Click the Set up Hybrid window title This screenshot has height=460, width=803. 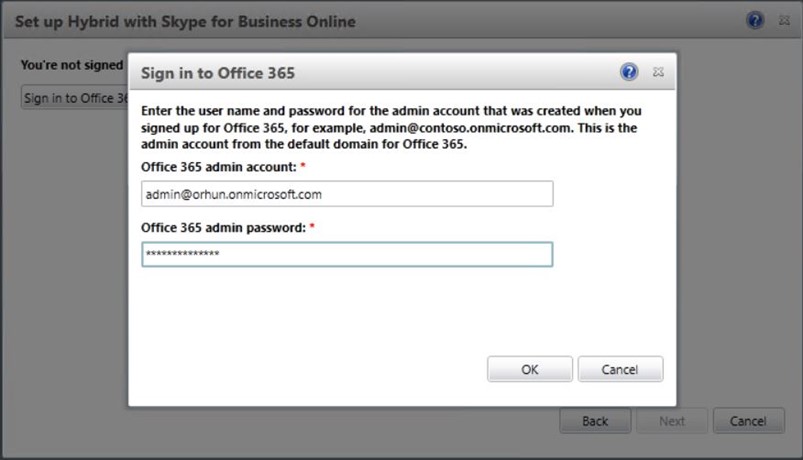185,22
